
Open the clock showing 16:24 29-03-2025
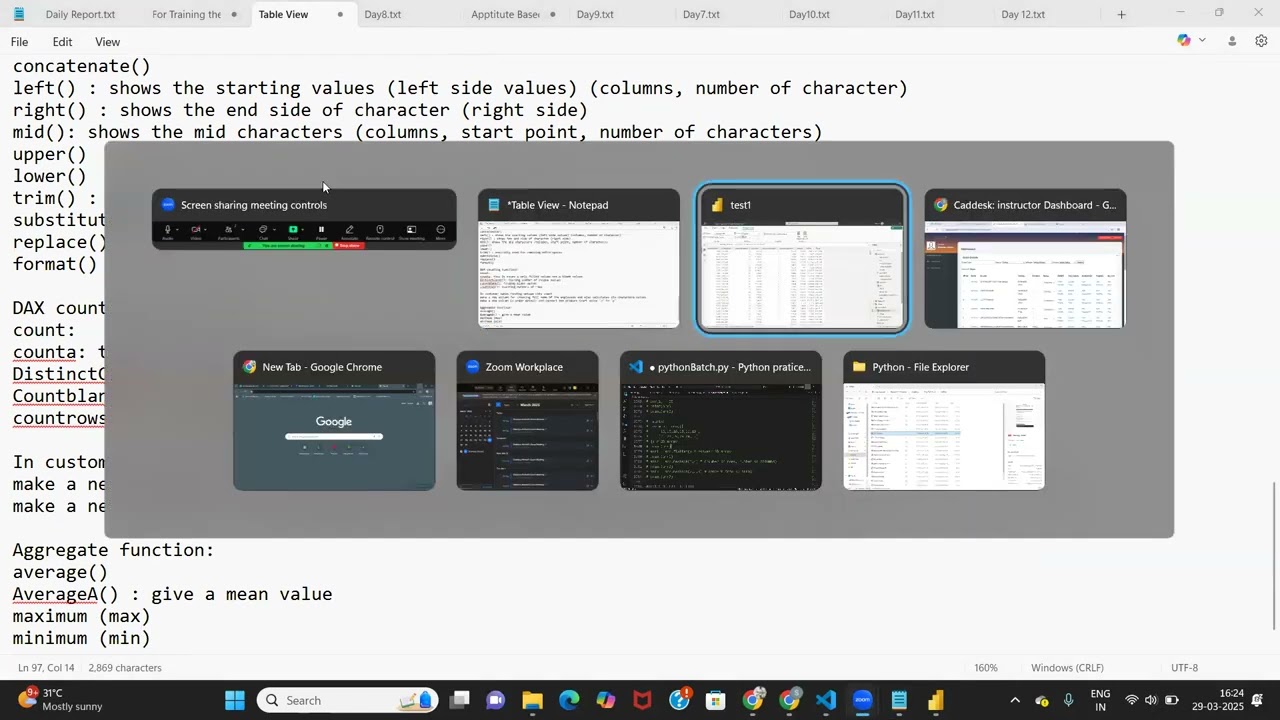pos(1220,700)
